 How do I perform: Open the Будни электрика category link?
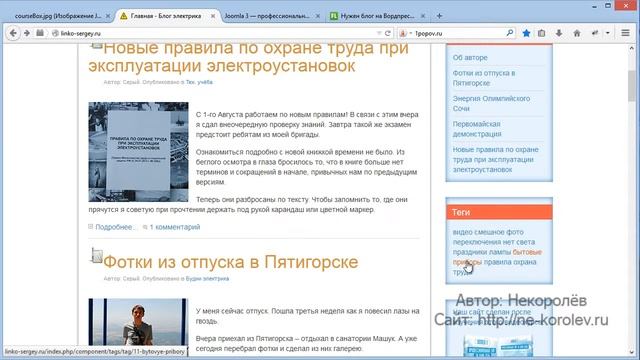[x=207, y=279]
